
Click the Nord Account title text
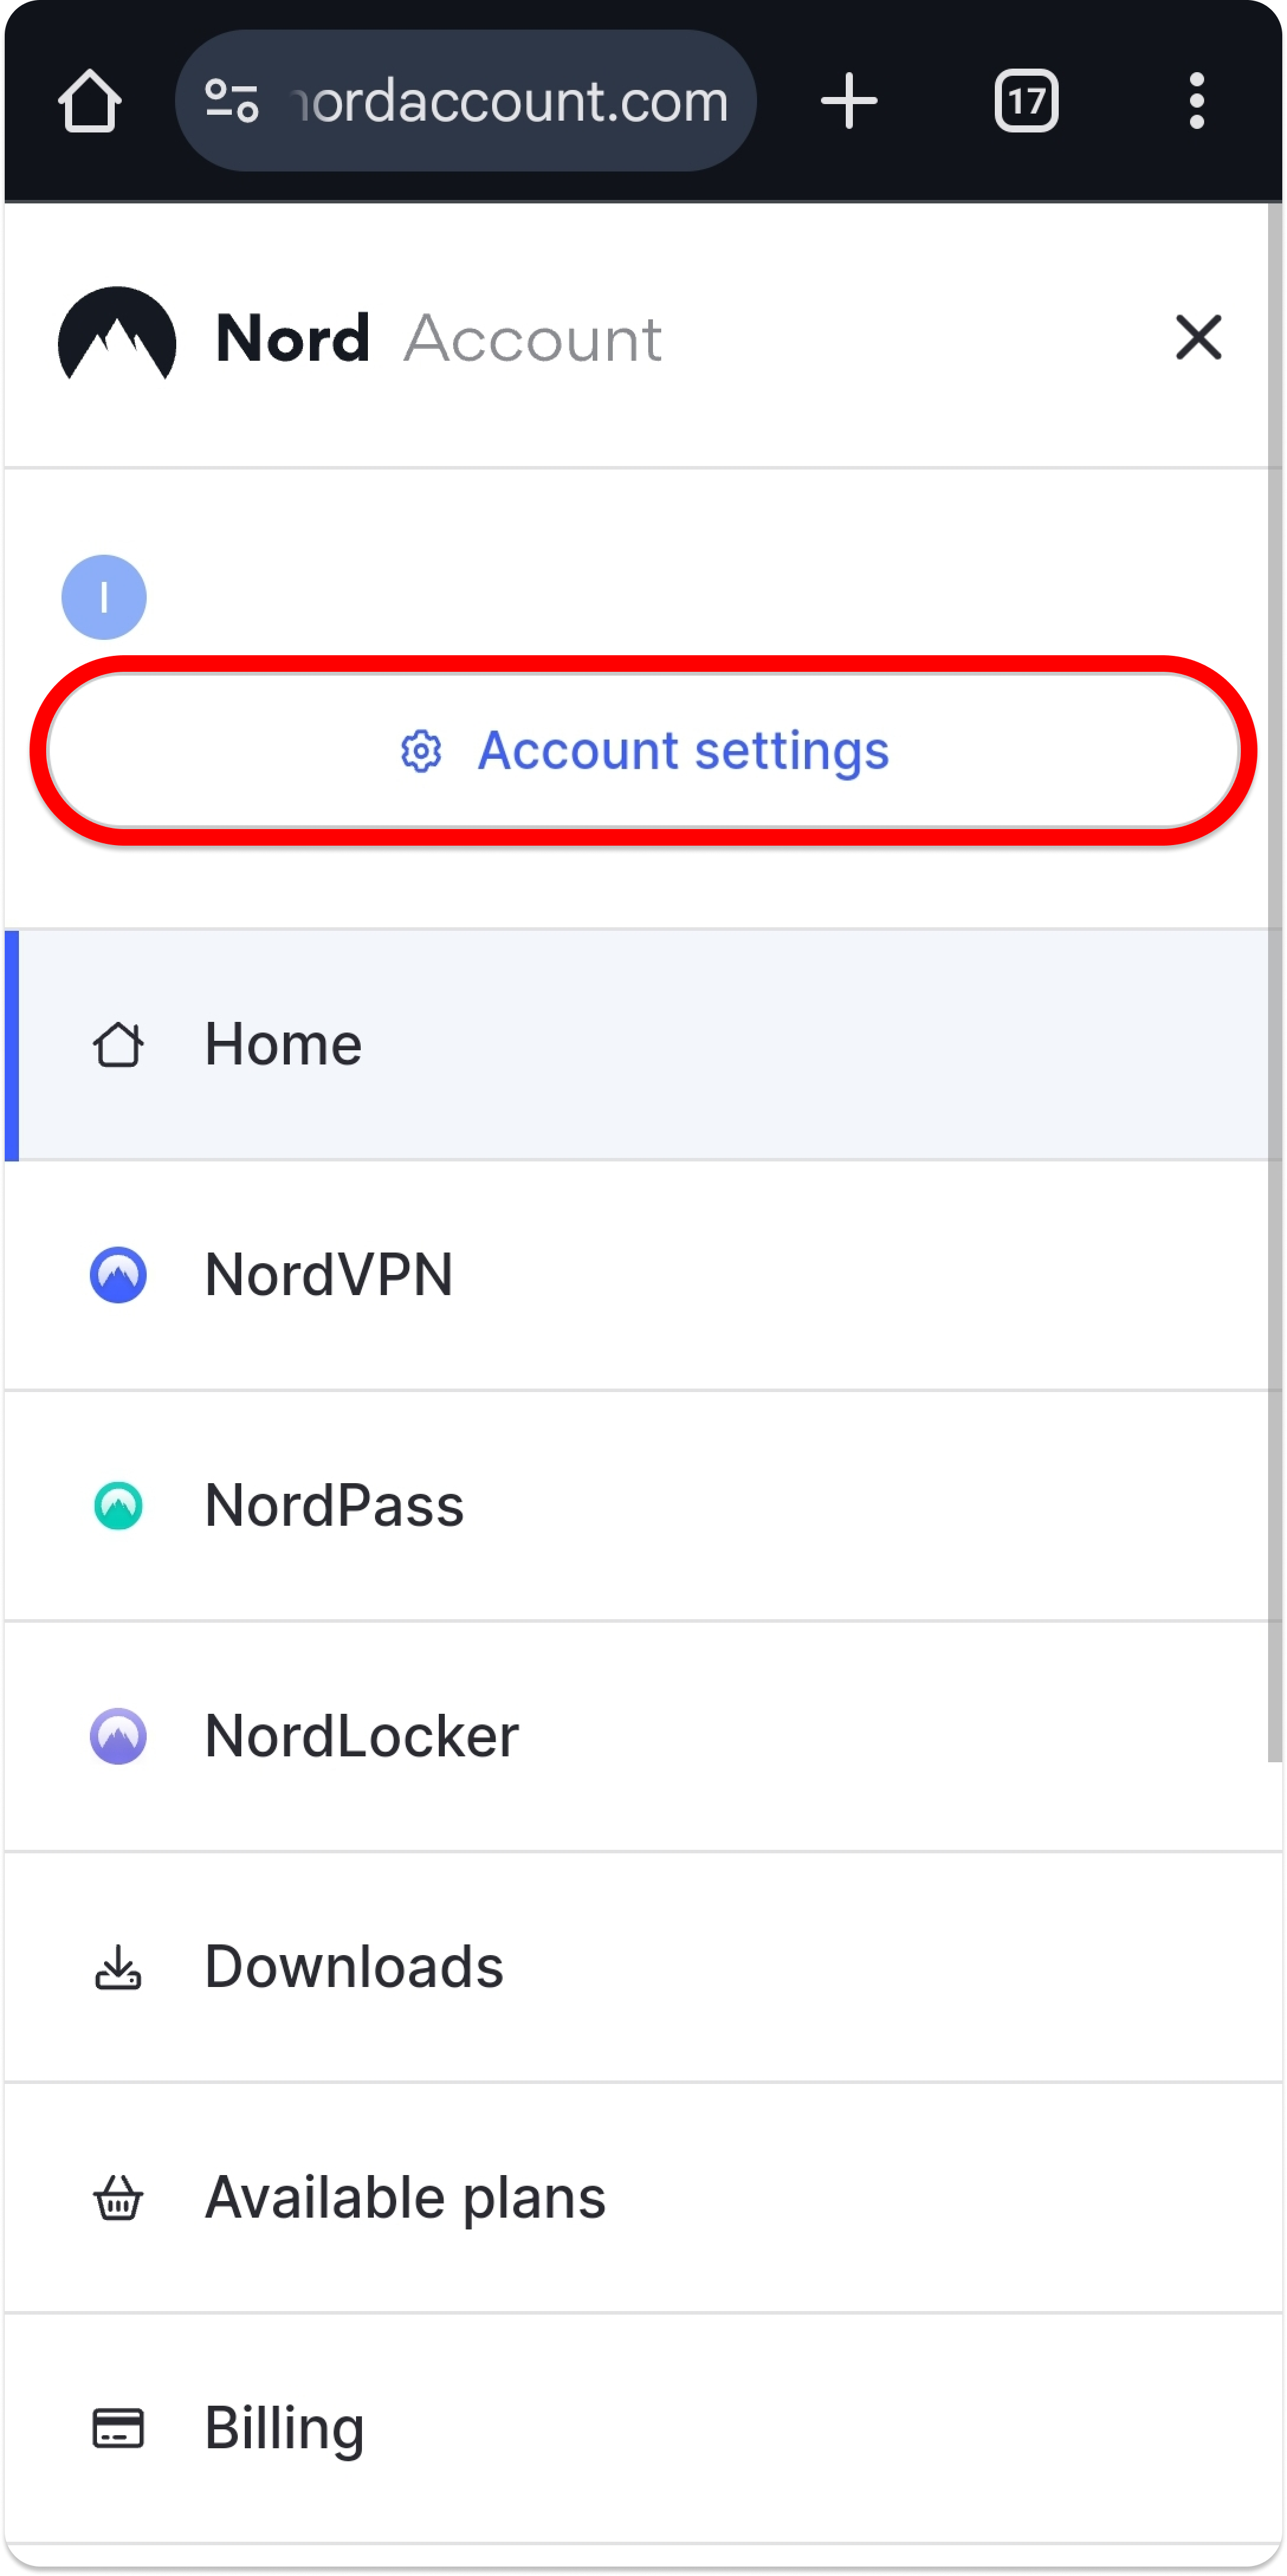coord(438,338)
